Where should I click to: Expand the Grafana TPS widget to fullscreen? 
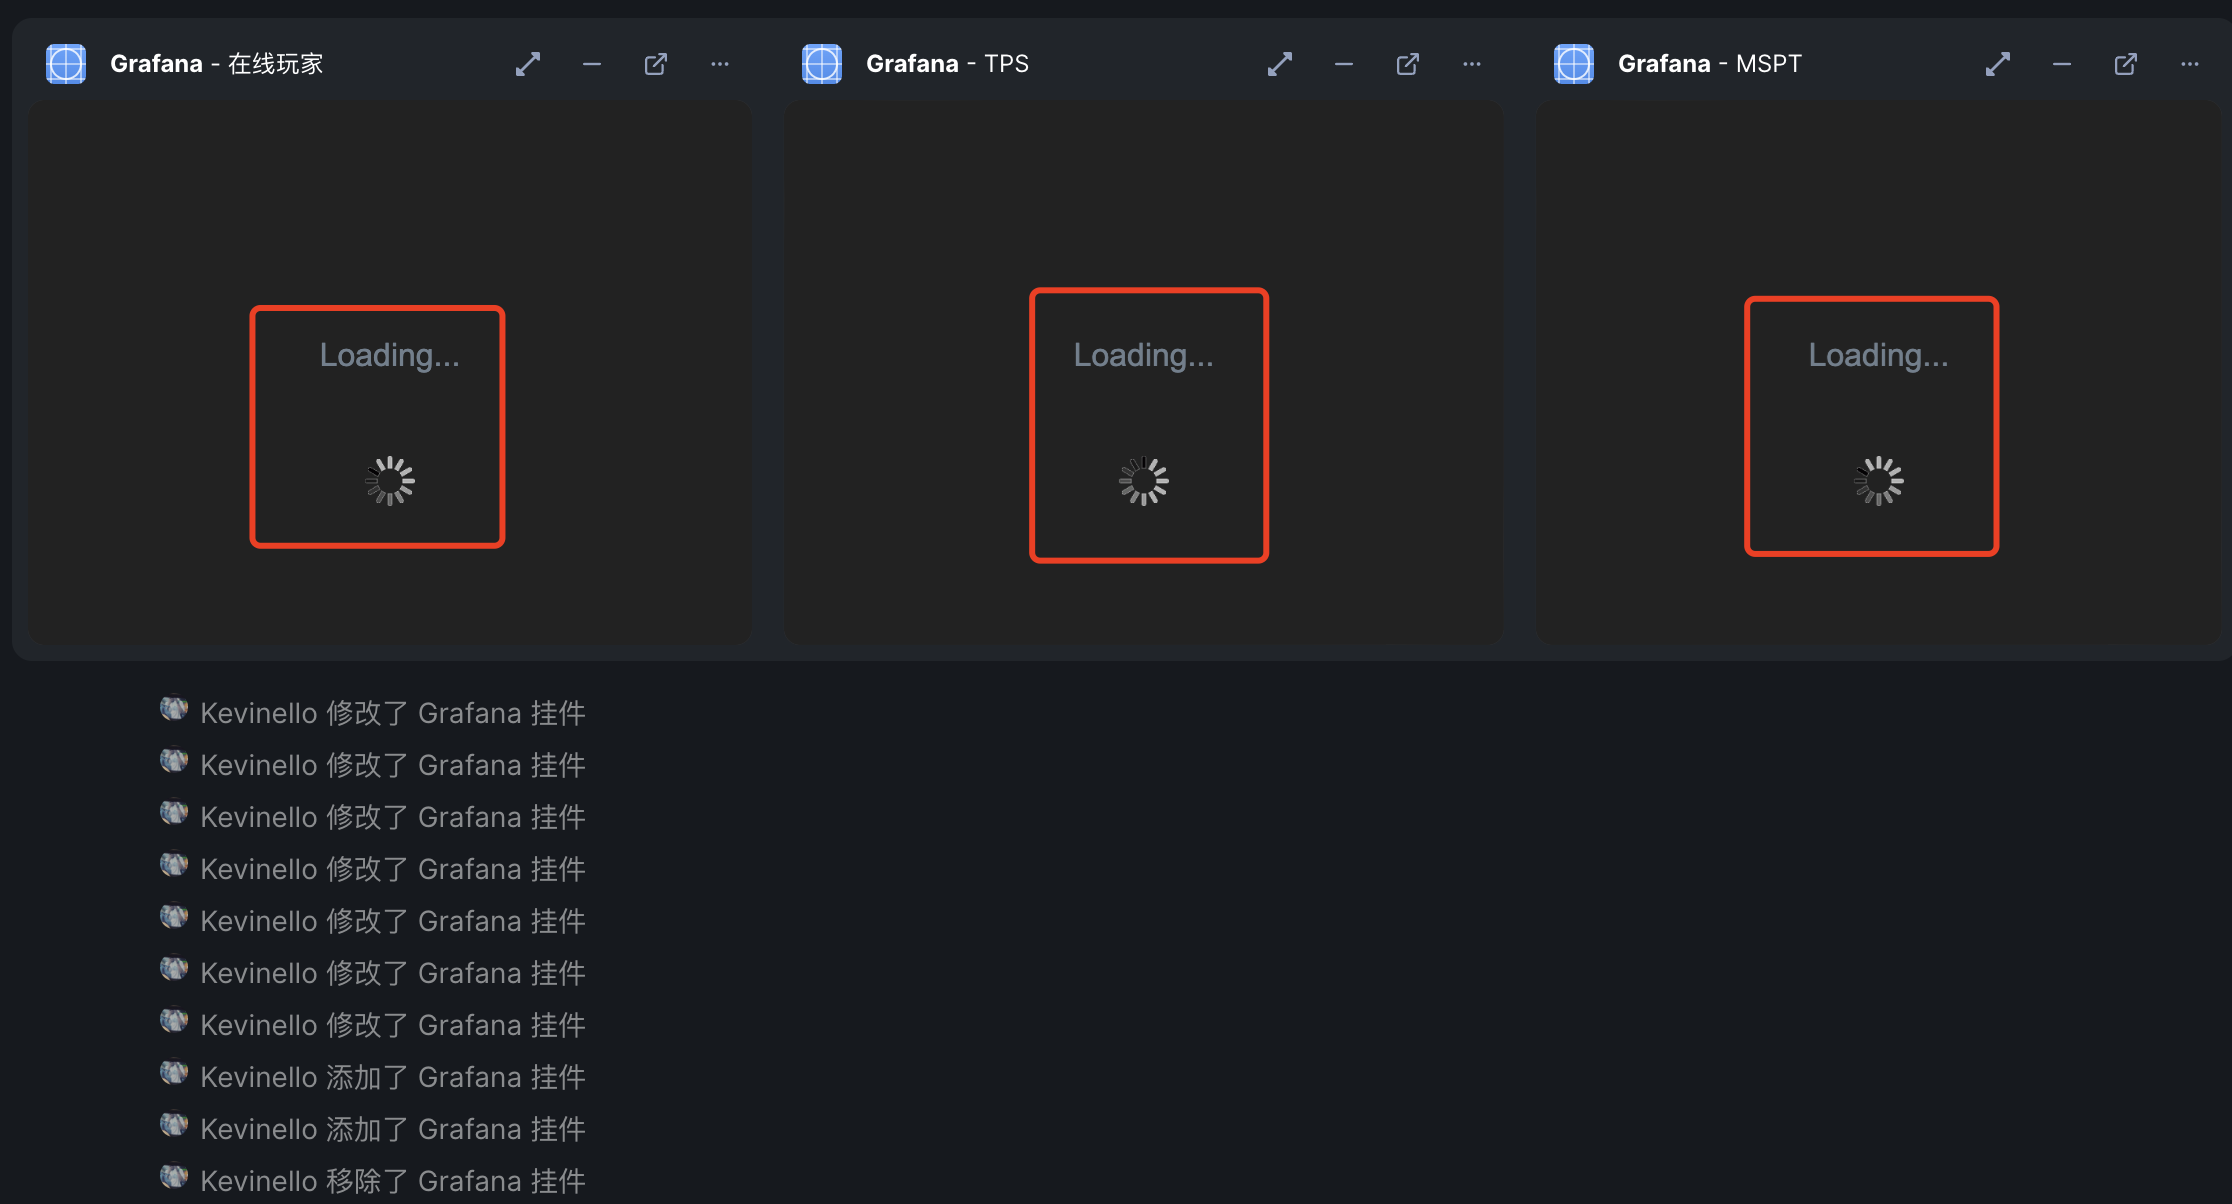pos(1280,64)
